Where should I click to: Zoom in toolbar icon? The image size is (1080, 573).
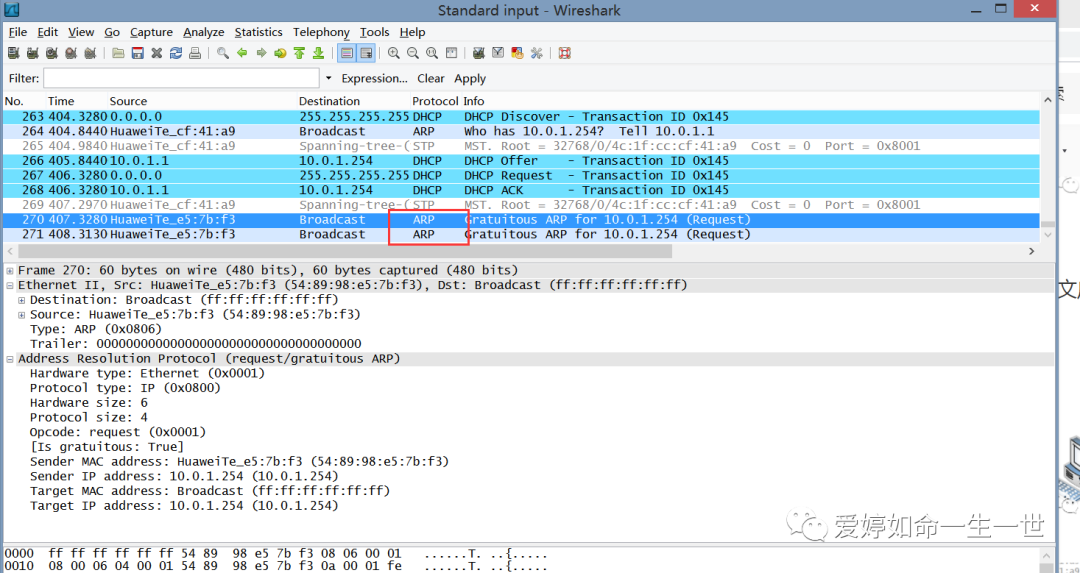pos(393,53)
